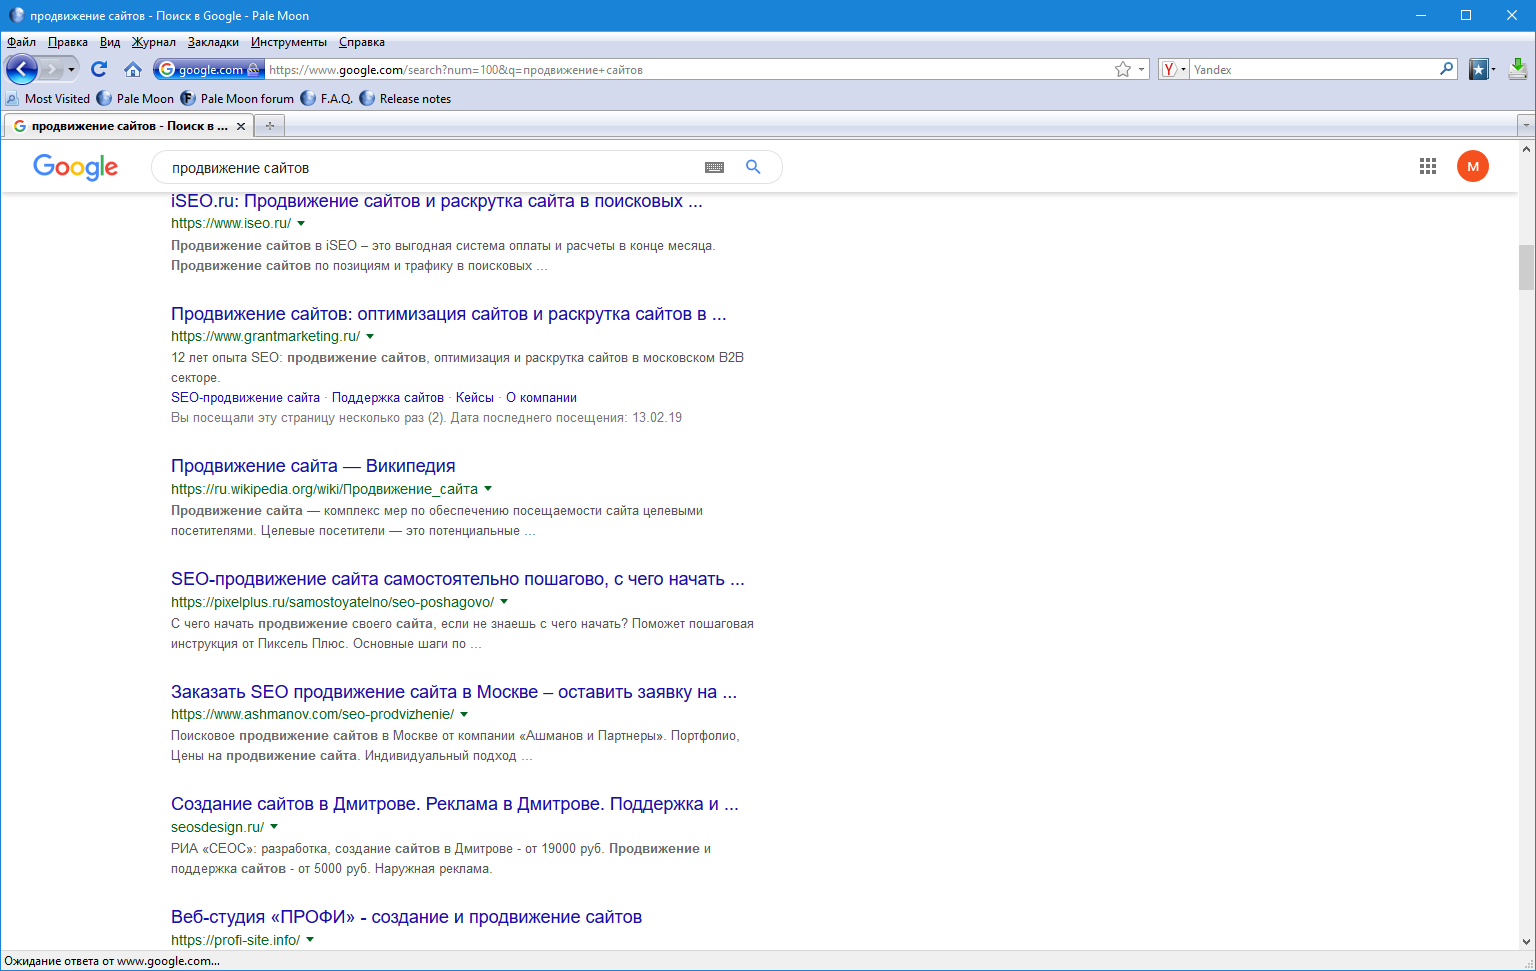Open the URL bar history dropdown

(x=1141, y=70)
